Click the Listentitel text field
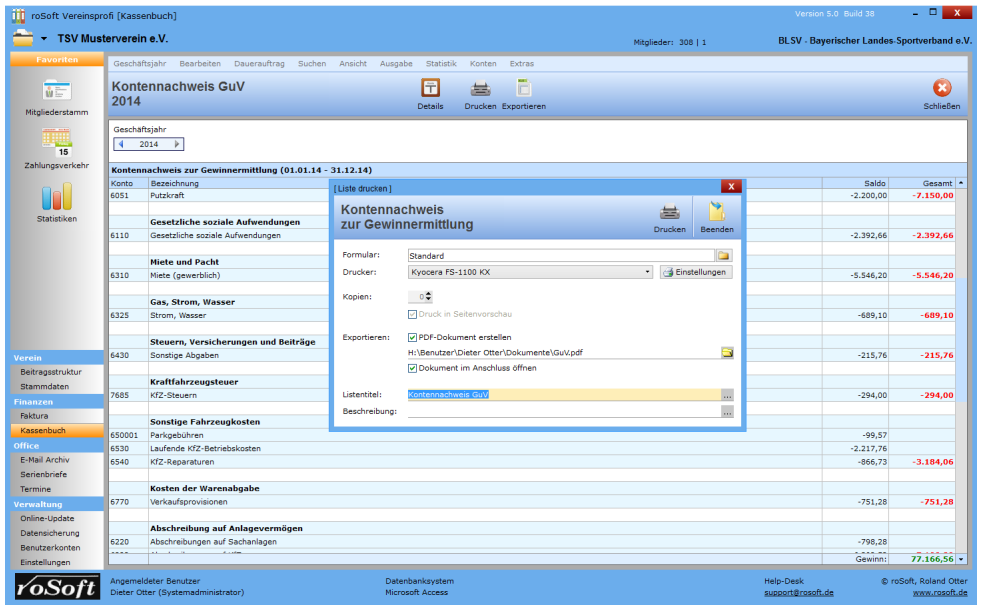 [563, 395]
